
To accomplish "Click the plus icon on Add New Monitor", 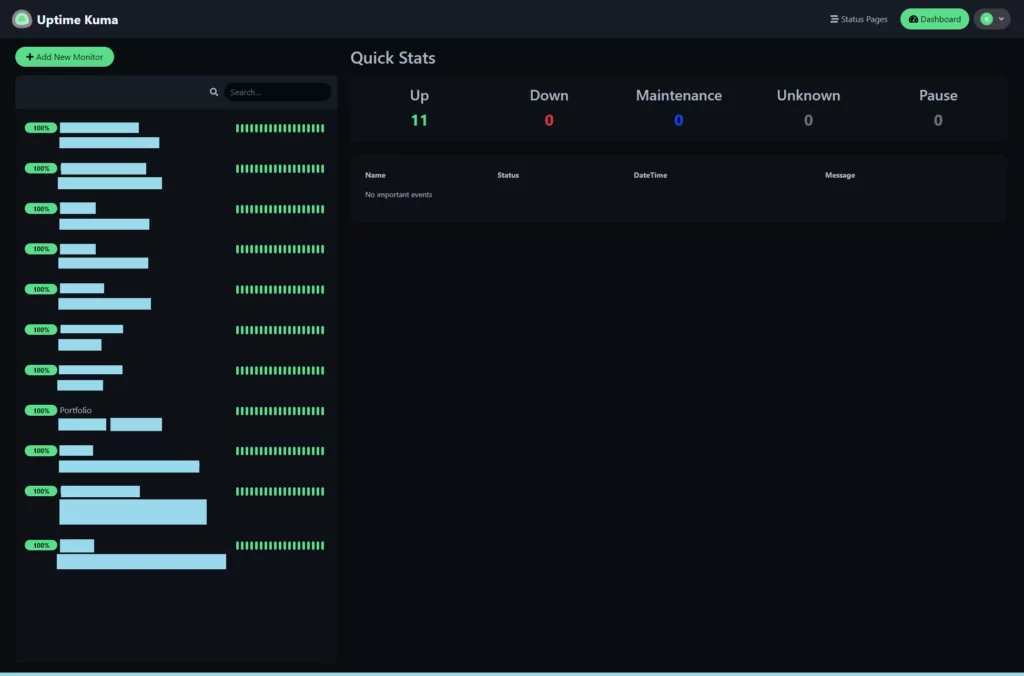I will tap(30, 57).
